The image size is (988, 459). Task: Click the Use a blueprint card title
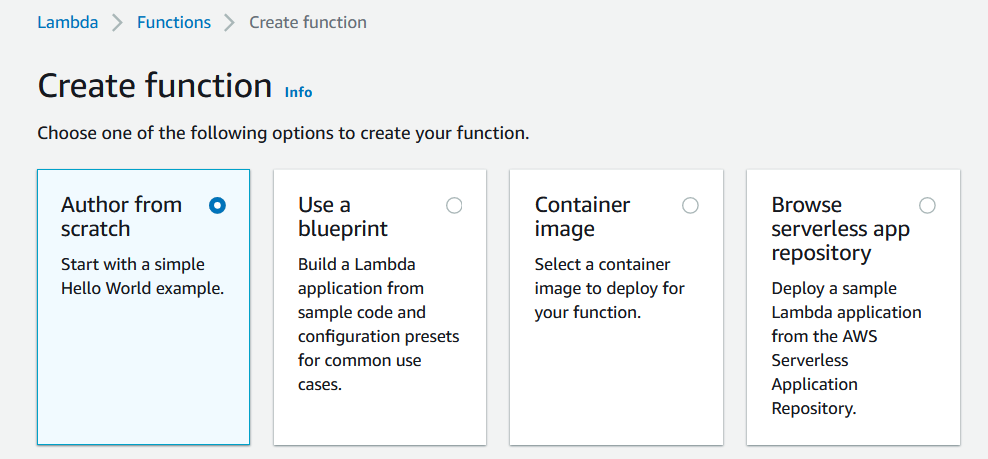tap(343, 217)
